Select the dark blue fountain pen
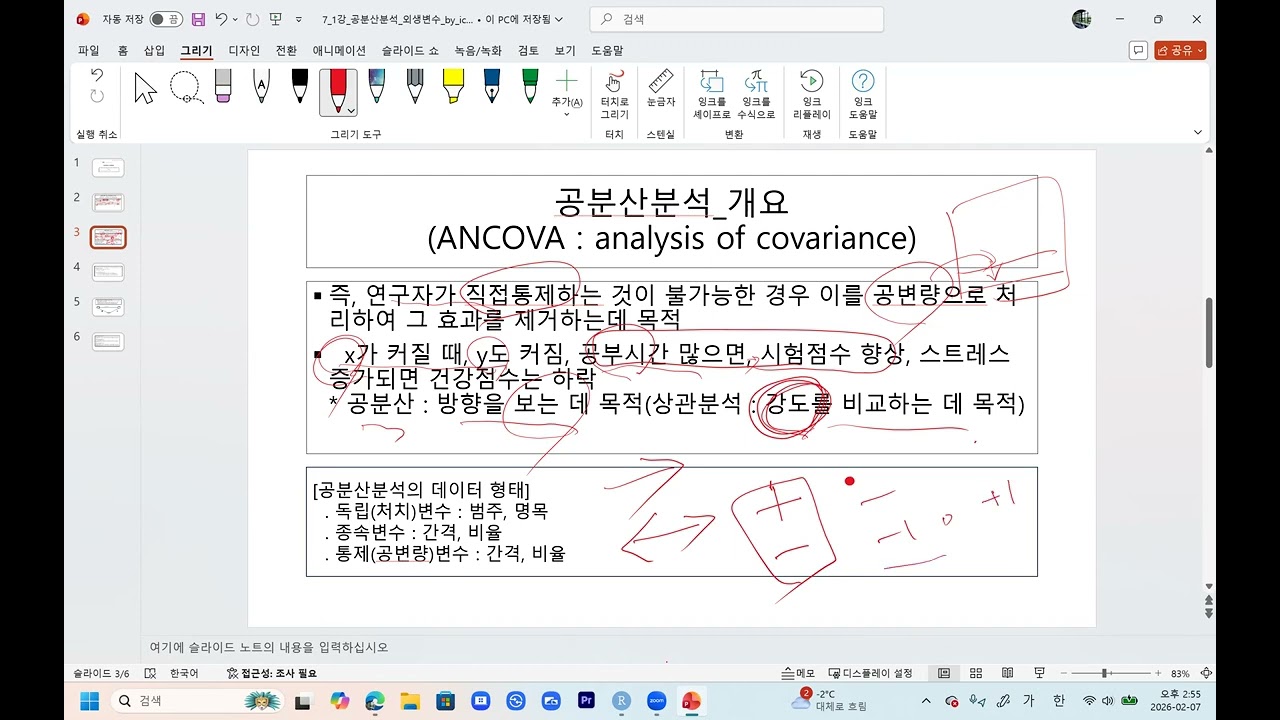Image resolution: width=1280 pixels, height=720 pixels. pos(491,85)
